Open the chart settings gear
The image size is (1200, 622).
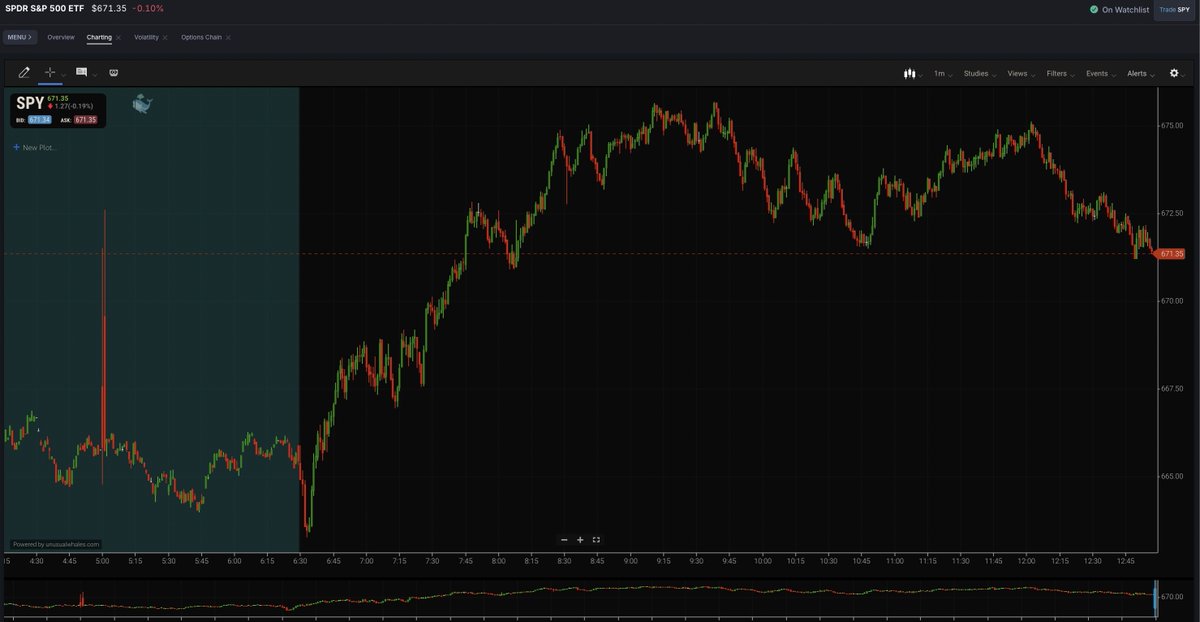coord(1174,73)
